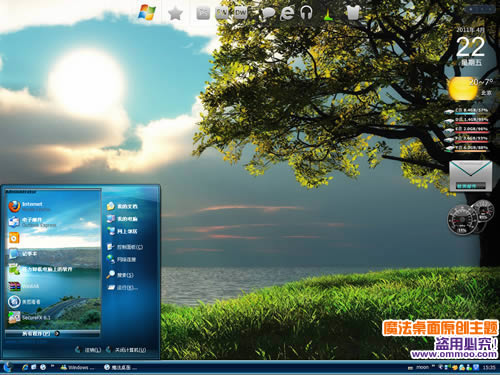
Task: Click the star icon in top dock
Action: pos(175,13)
